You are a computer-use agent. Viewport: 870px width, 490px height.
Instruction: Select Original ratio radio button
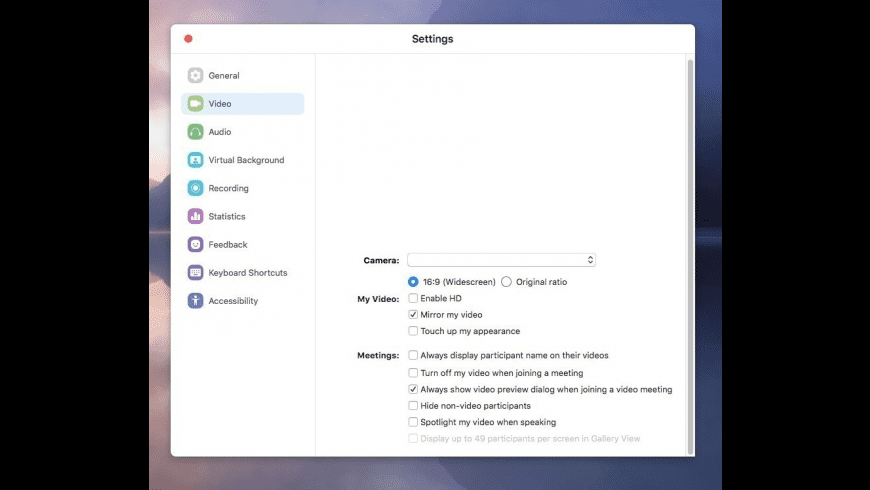pos(506,282)
